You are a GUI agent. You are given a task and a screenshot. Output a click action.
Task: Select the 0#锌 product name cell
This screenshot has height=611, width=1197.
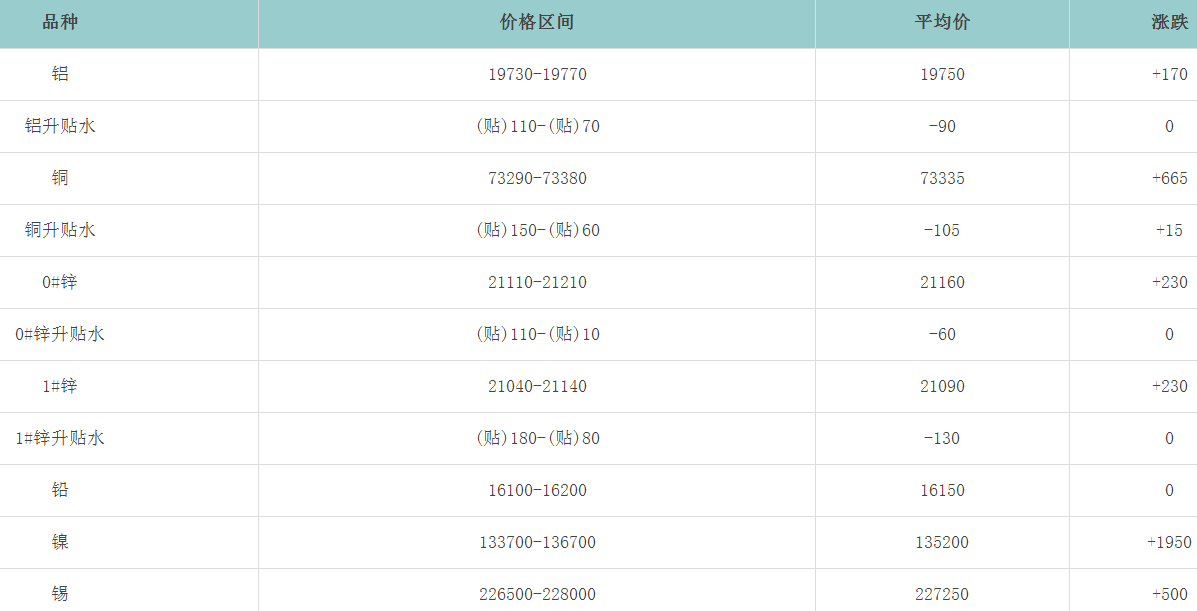click(60, 283)
